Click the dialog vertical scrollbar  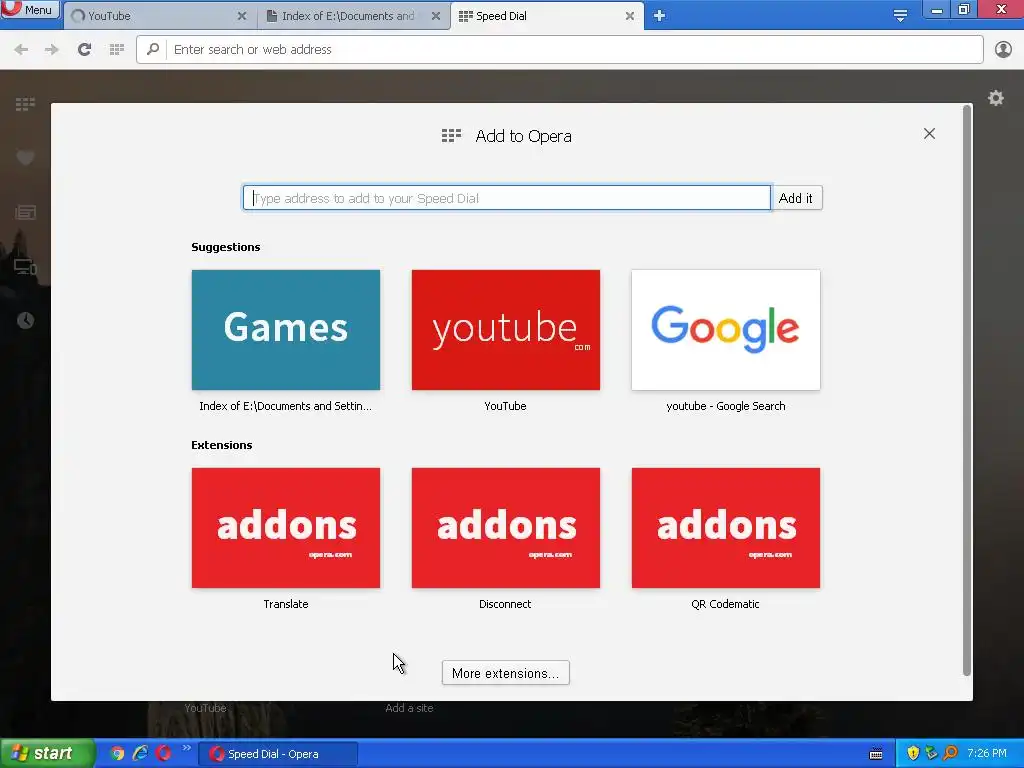point(967,392)
